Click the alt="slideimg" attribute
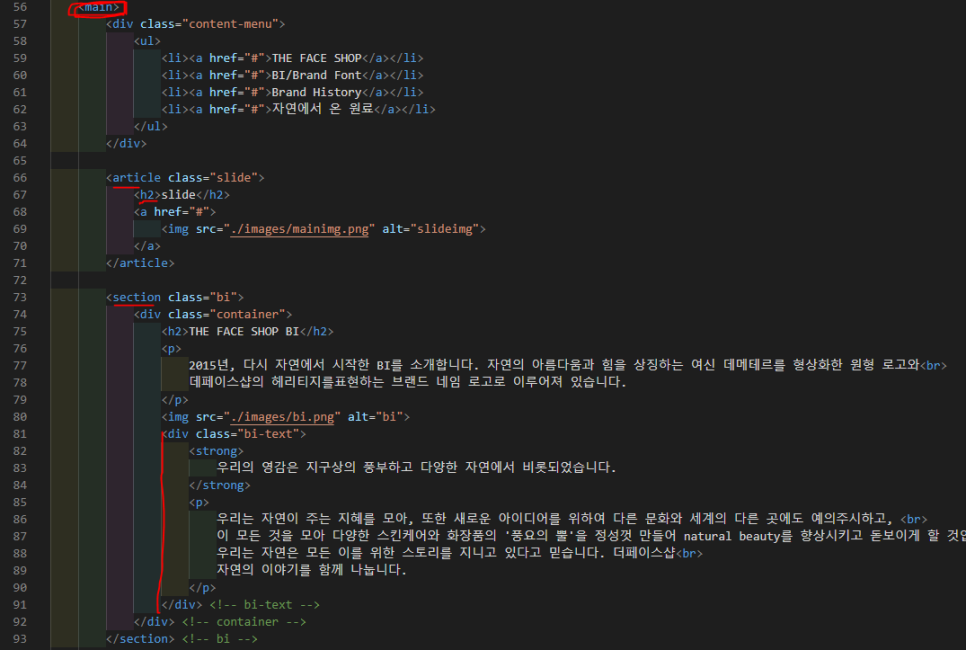The image size is (966, 650). point(430,229)
